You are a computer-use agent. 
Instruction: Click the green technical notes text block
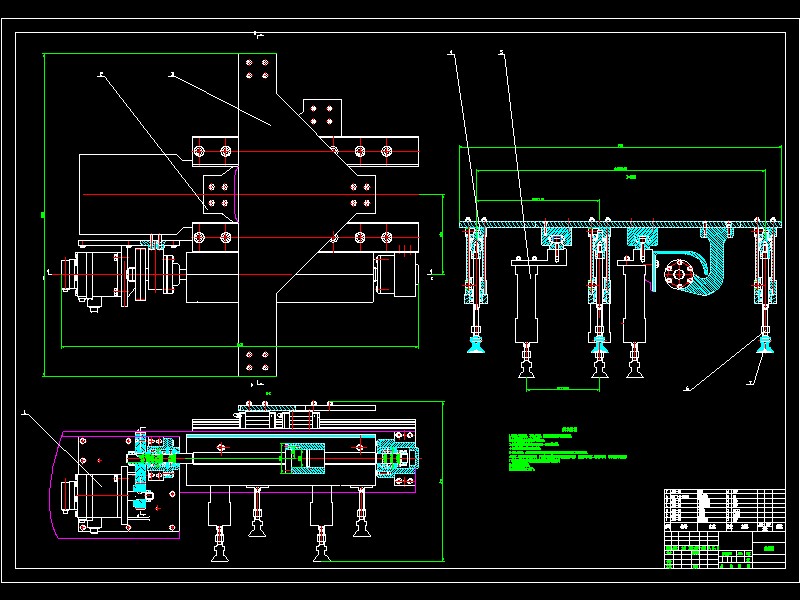tap(567, 449)
